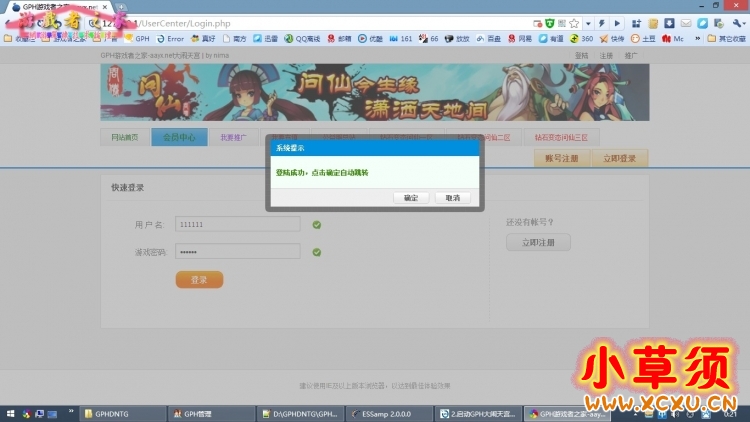Viewport: 750px width, 422px height.
Task: Switch to ESSamp 2.0.0.0 taskbar window
Action: pyautogui.click(x=386, y=413)
